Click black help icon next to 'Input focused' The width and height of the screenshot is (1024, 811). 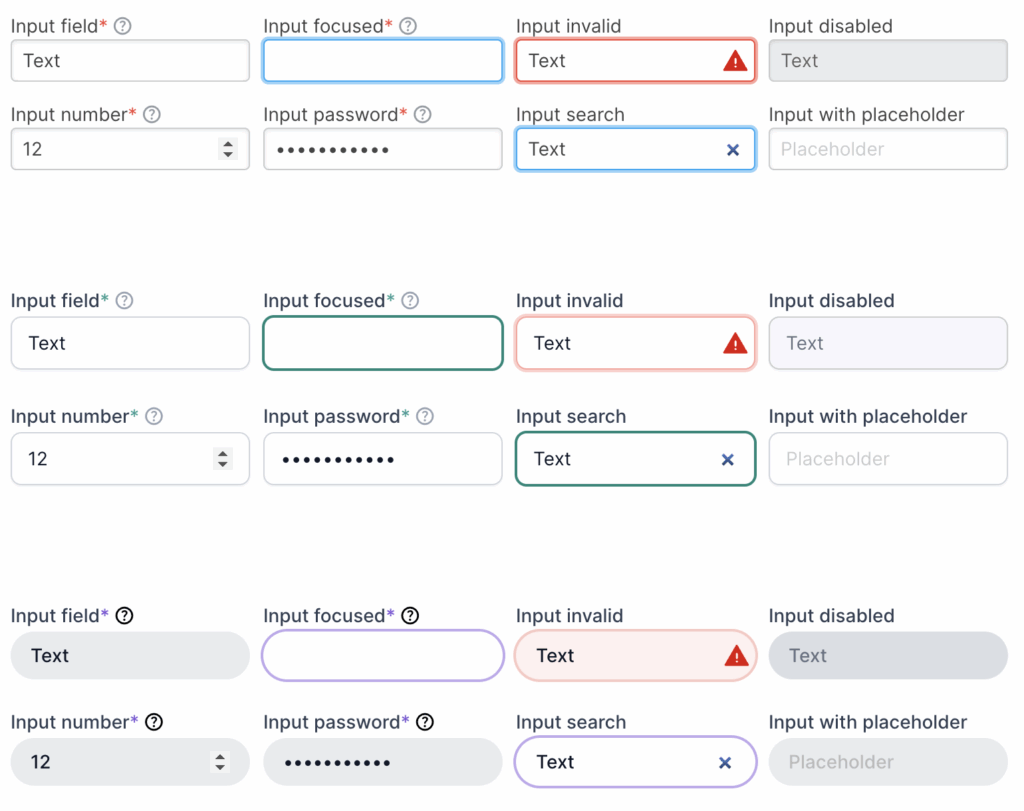click(x=410, y=616)
